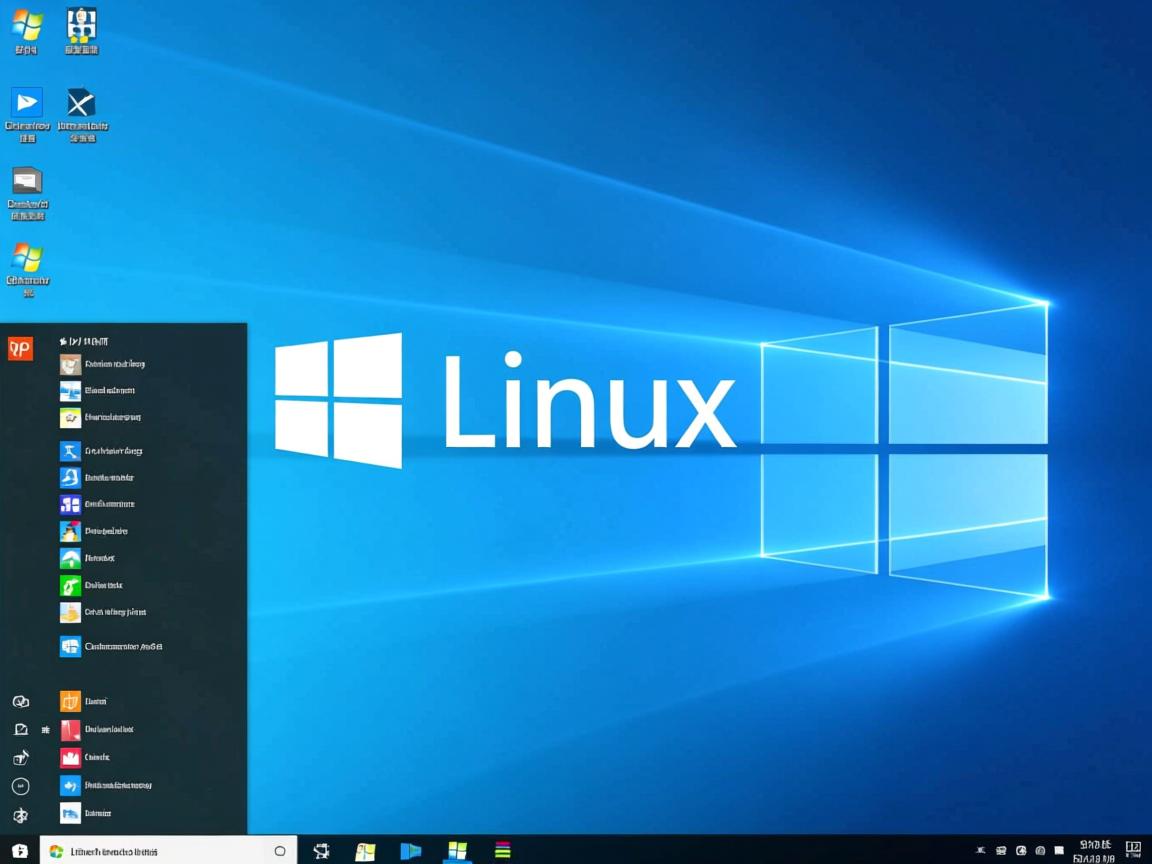Launch File Explorer from the taskbar
This screenshot has height=864, width=1152.
point(364,850)
